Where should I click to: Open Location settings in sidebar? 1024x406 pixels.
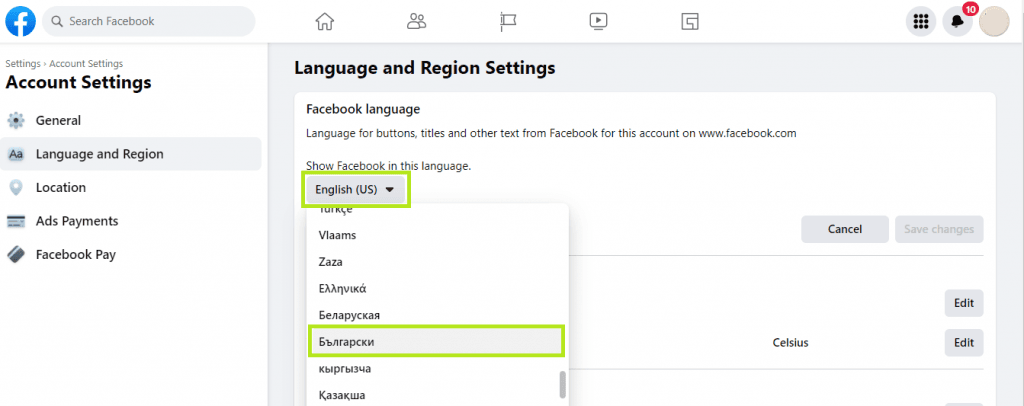pyautogui.click(x=131, y=187)
